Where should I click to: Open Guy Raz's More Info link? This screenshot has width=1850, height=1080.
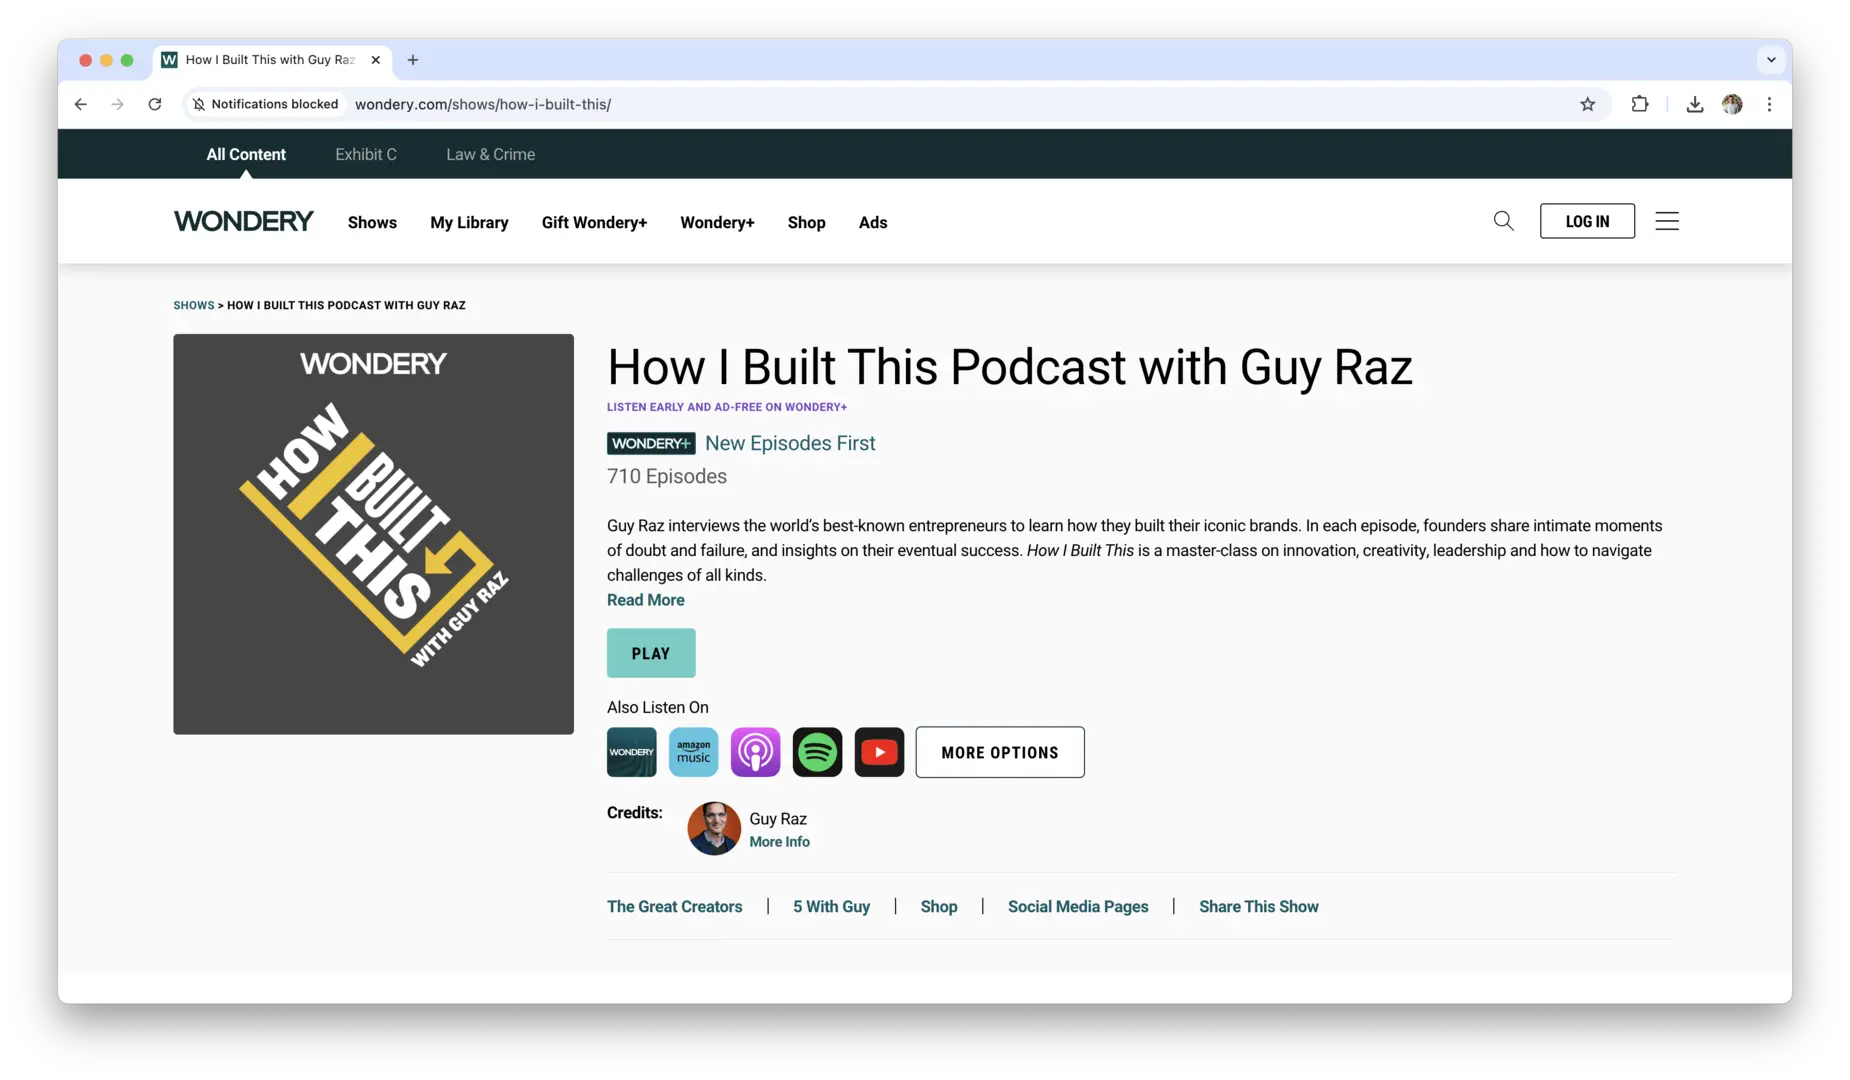(779, 841)
